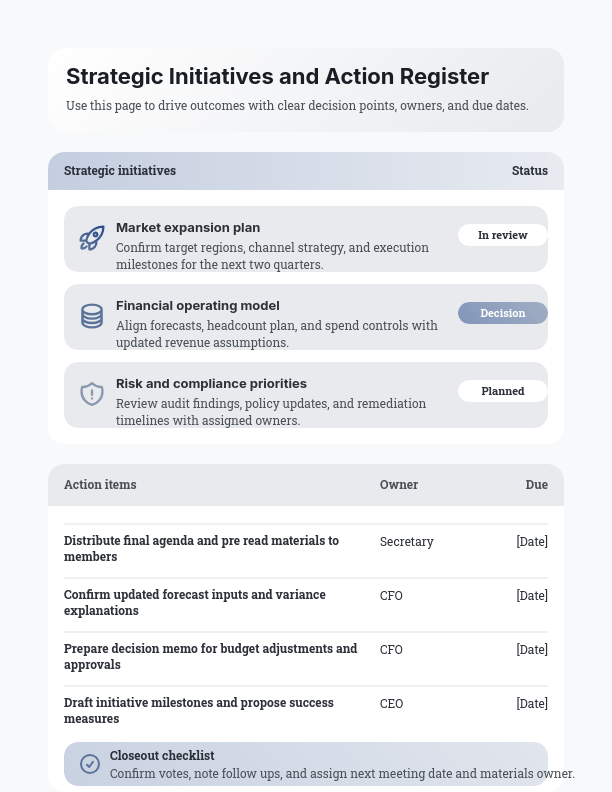Click the Decision status badge
This screenshot has width=612, height=792.
[502, 313]
